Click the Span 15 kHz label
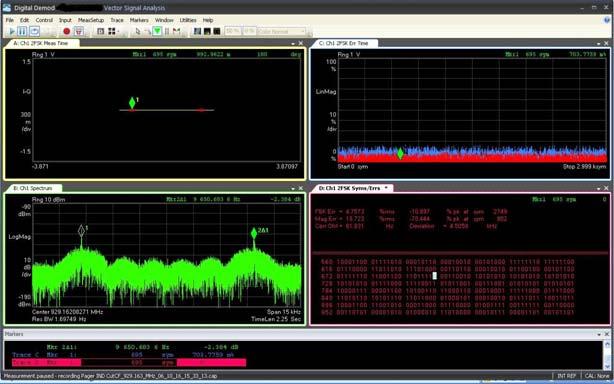 tap(284, 312)
